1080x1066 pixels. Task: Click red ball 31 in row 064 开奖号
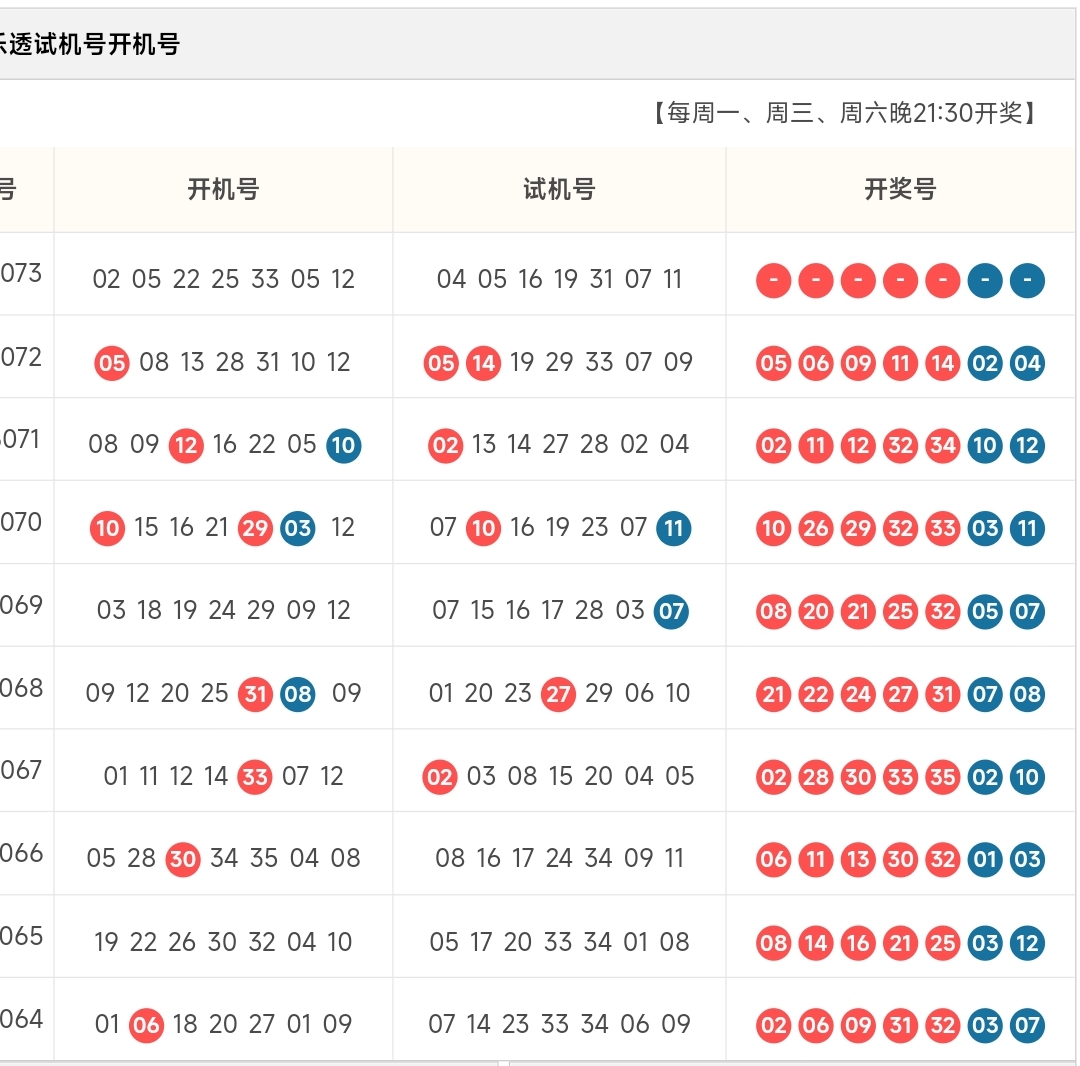pos(900,1025)
